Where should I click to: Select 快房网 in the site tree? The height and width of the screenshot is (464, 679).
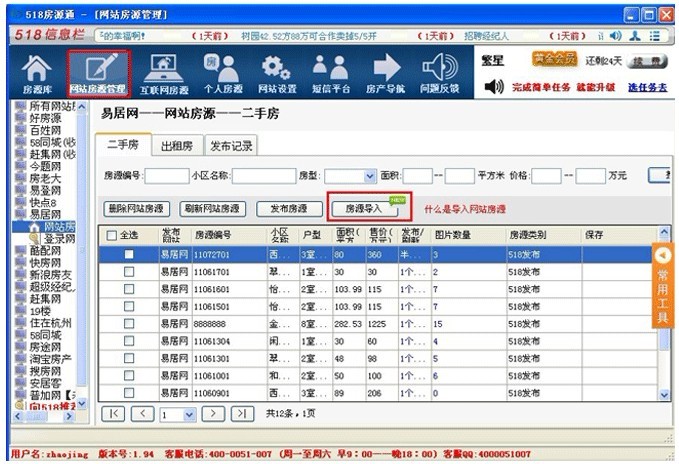(45, 263)
